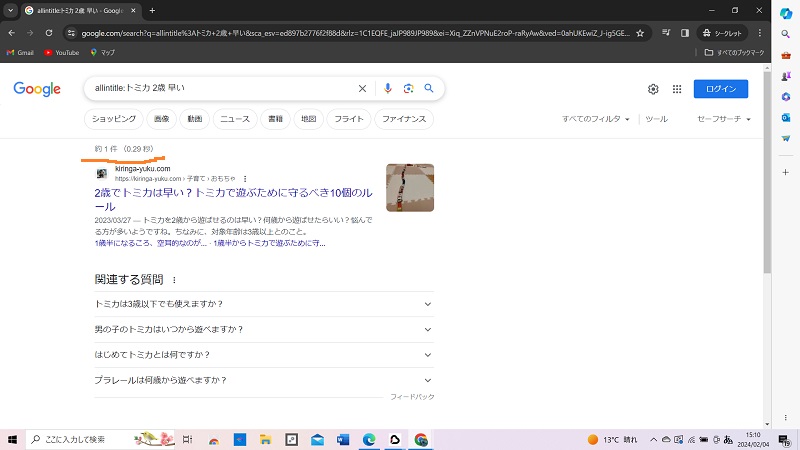Expand question 男の子のトミカはいつから遊べますか？

point(264,330)
